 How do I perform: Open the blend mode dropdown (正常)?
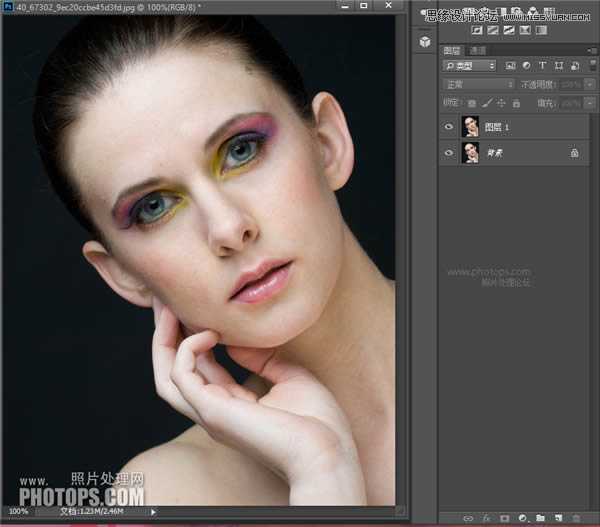tap(478, 85)
